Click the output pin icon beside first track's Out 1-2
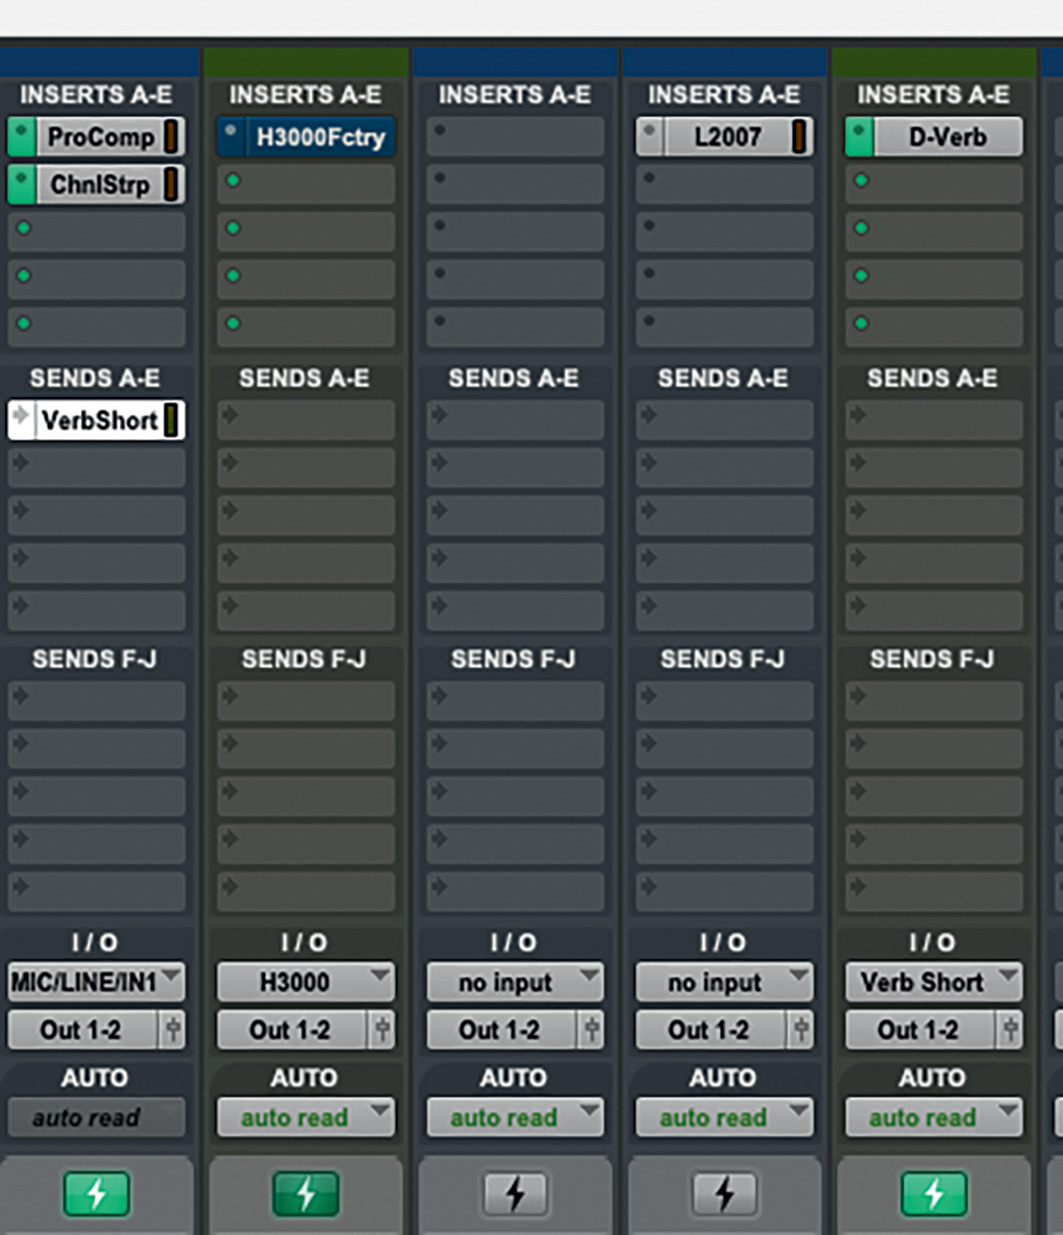 click(x=173, y=1030)
